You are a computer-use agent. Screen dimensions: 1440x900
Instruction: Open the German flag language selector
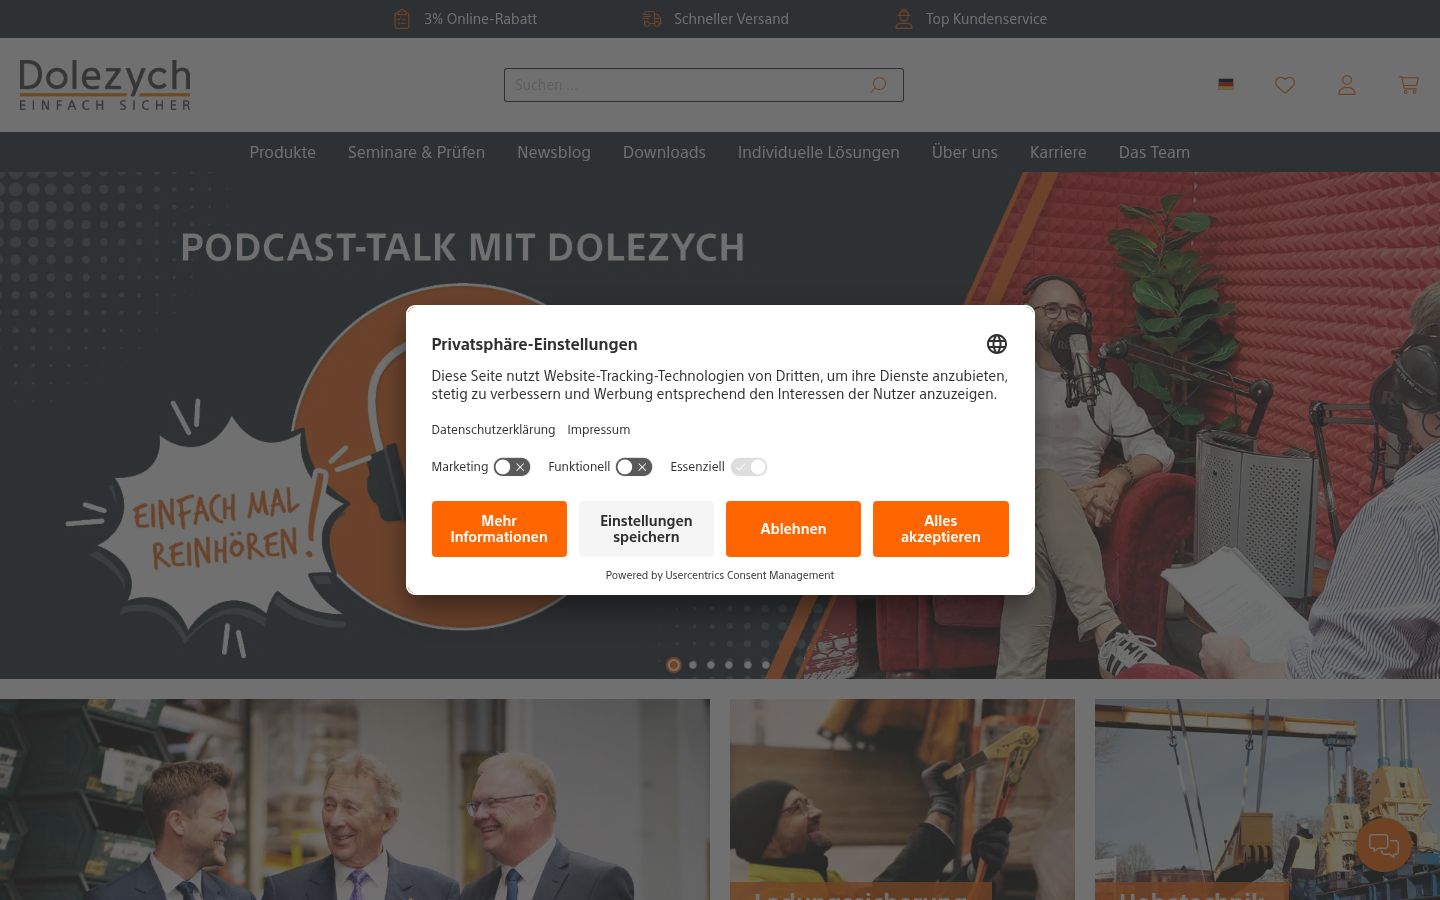tap(1226, 85)
